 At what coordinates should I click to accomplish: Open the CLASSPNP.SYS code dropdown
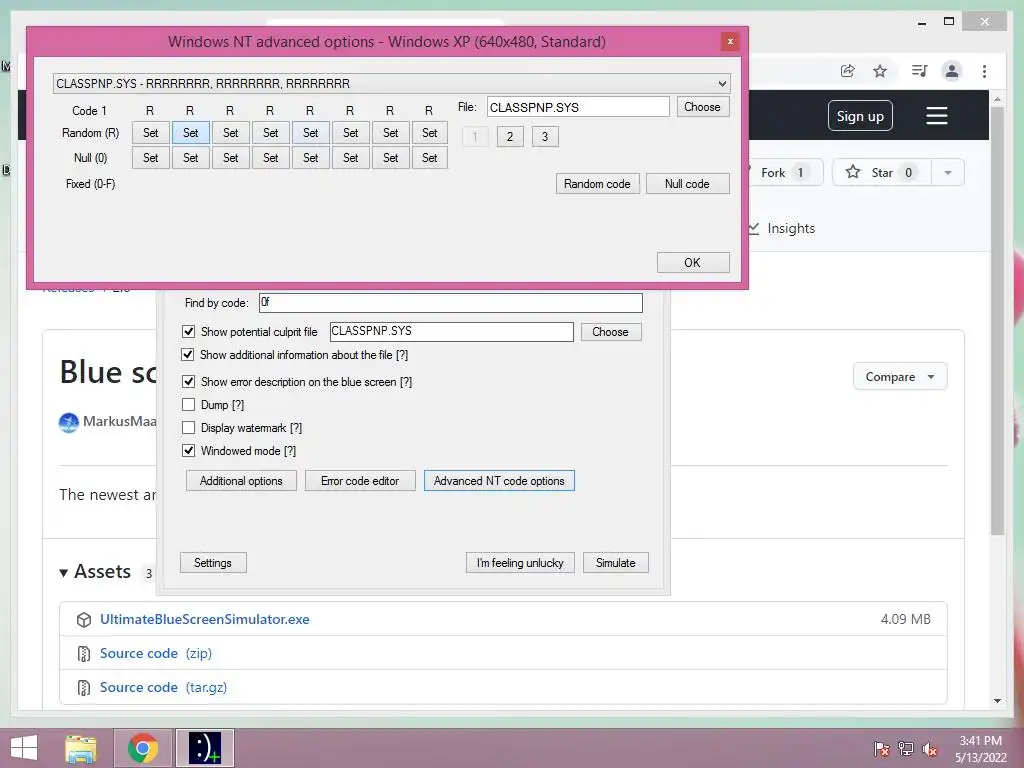(391, 84)
